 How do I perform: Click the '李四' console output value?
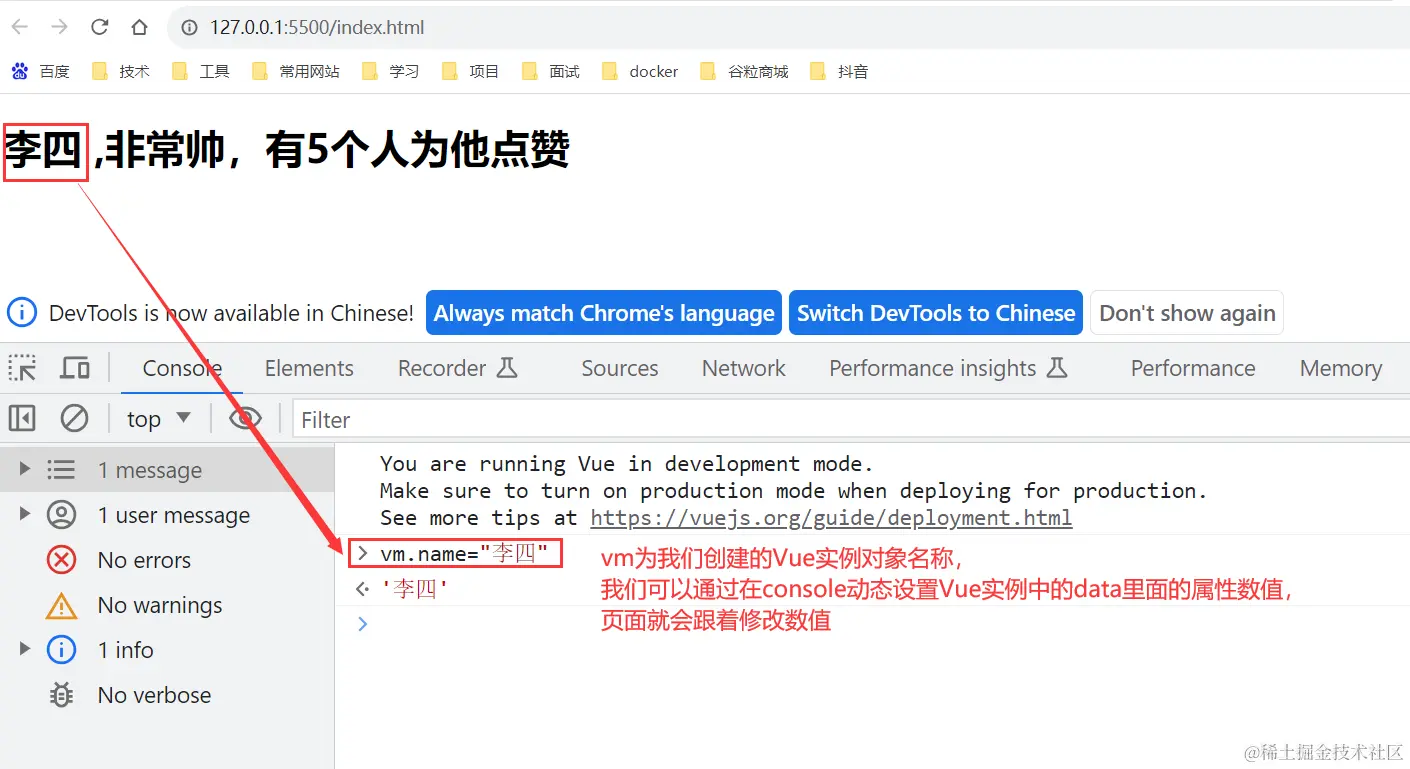414,590
